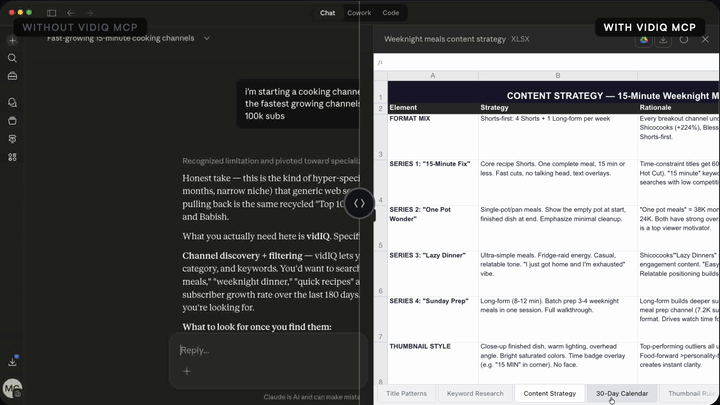Image resolution: width=720 pixels, height=405 pixels.
Task: Open the 30-Day Calendar sheet tab
Action: click(x=622, y=394)
